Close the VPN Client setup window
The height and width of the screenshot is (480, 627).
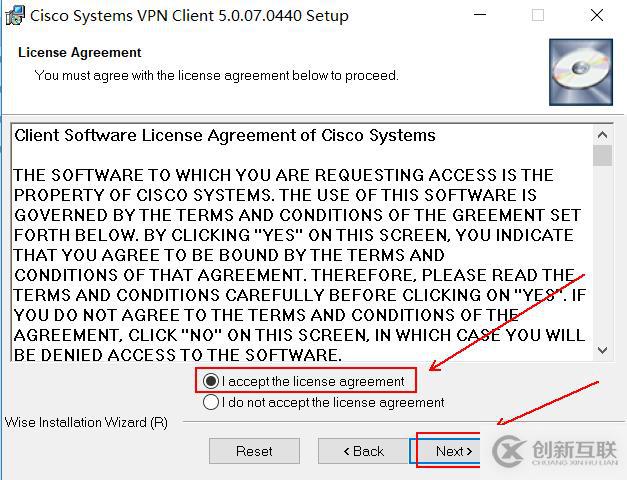point(597,15)
